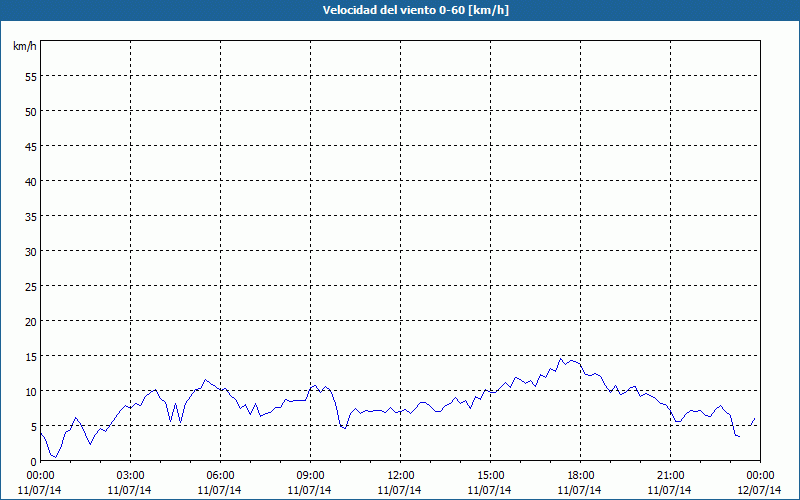Click the y-axis value '5'
Viewport: 800px width, 500px height.
[x=34, y=427]
